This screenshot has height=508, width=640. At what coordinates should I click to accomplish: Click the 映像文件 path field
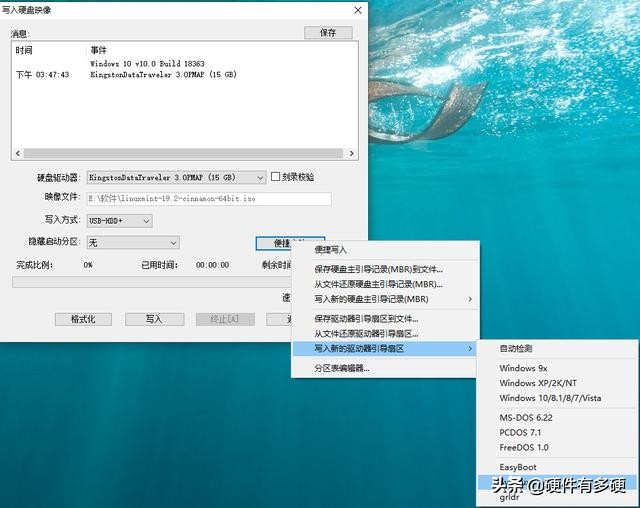(x=209, y=199)
